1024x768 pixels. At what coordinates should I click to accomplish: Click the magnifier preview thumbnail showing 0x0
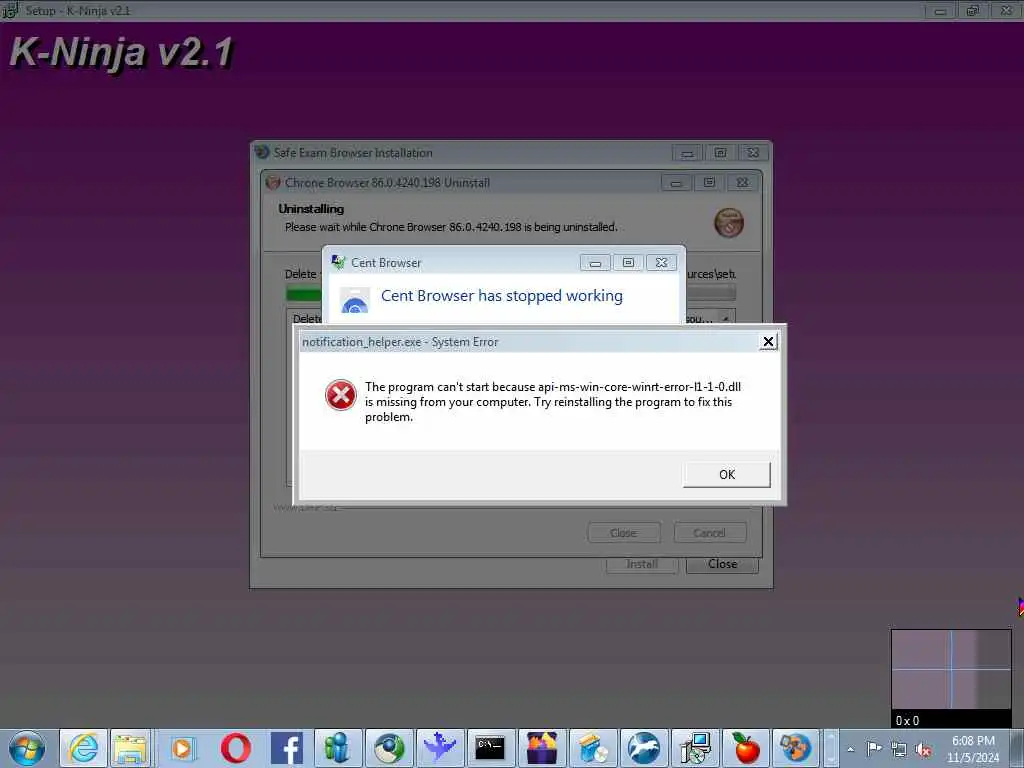pos(952,679)
